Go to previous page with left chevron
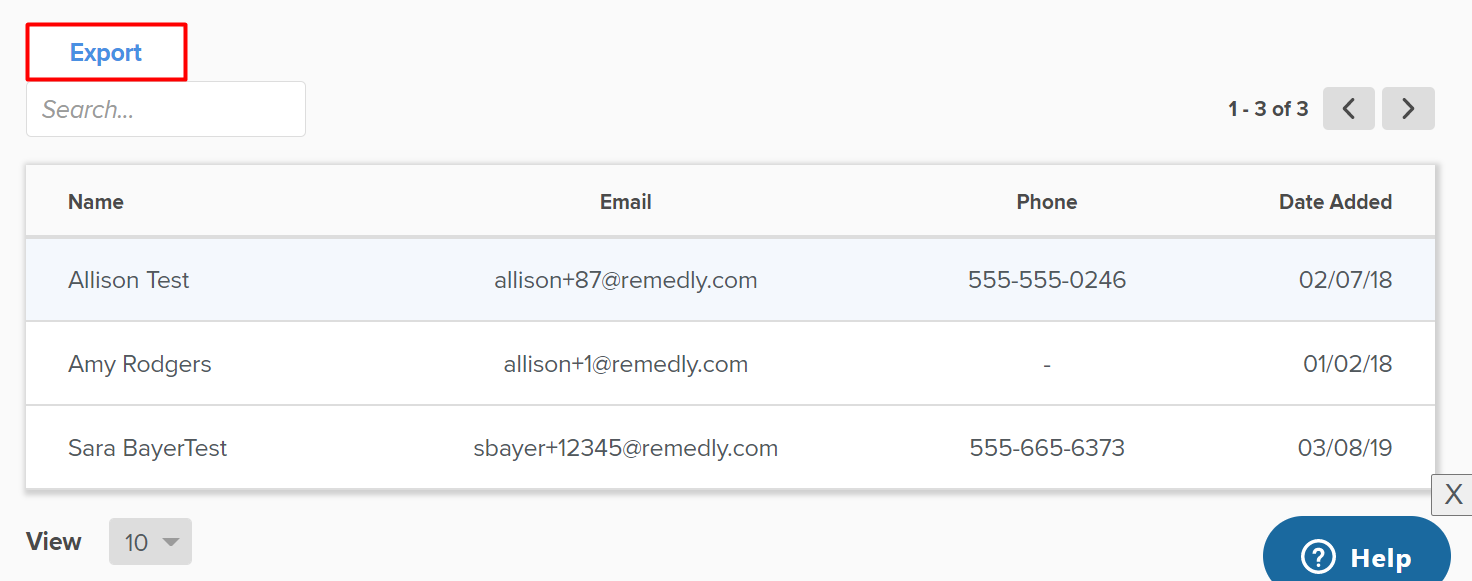Screen dimensions: 1472x581 [x=1349, y=109]
